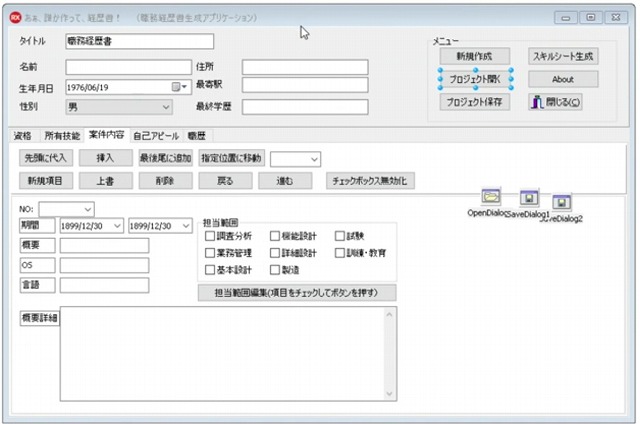
Task: Switch to the 資格 tab
Action: tap(22, 136)
